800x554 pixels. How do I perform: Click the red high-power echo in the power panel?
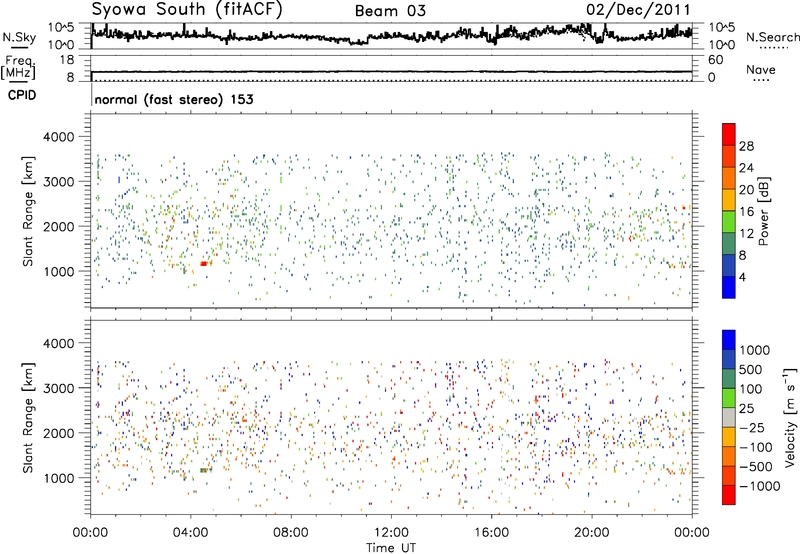(x=205, y=263)
